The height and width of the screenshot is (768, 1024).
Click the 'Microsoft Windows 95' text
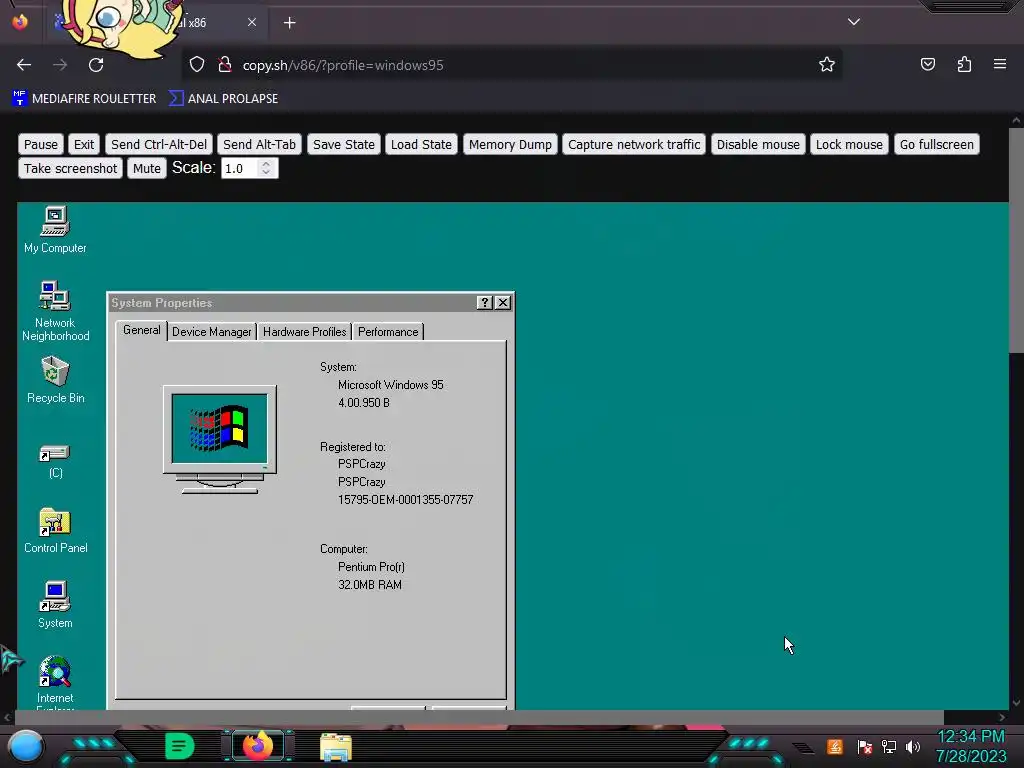(391, 385)
